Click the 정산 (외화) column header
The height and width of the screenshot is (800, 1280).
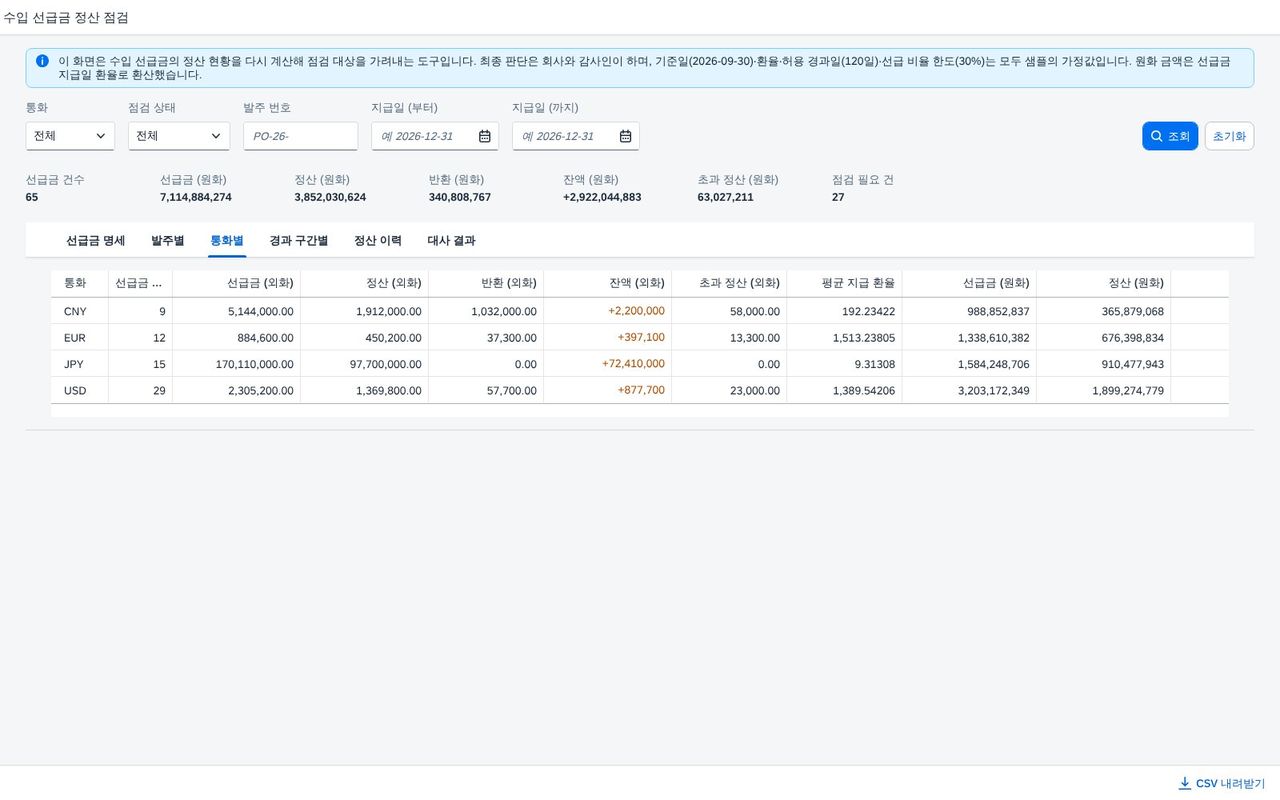[364, 283]
